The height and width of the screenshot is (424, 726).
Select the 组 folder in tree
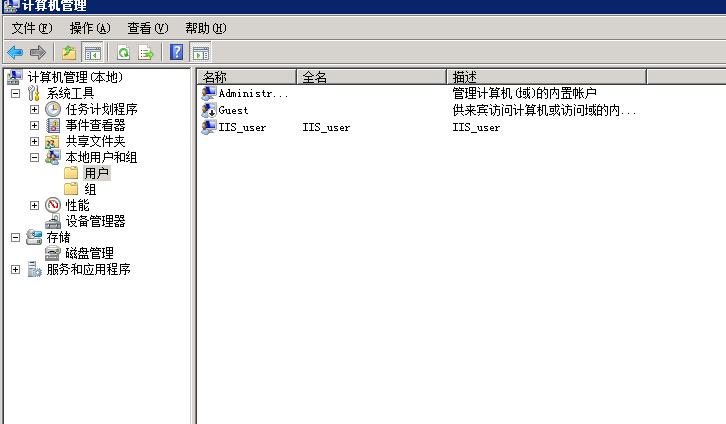90,189
